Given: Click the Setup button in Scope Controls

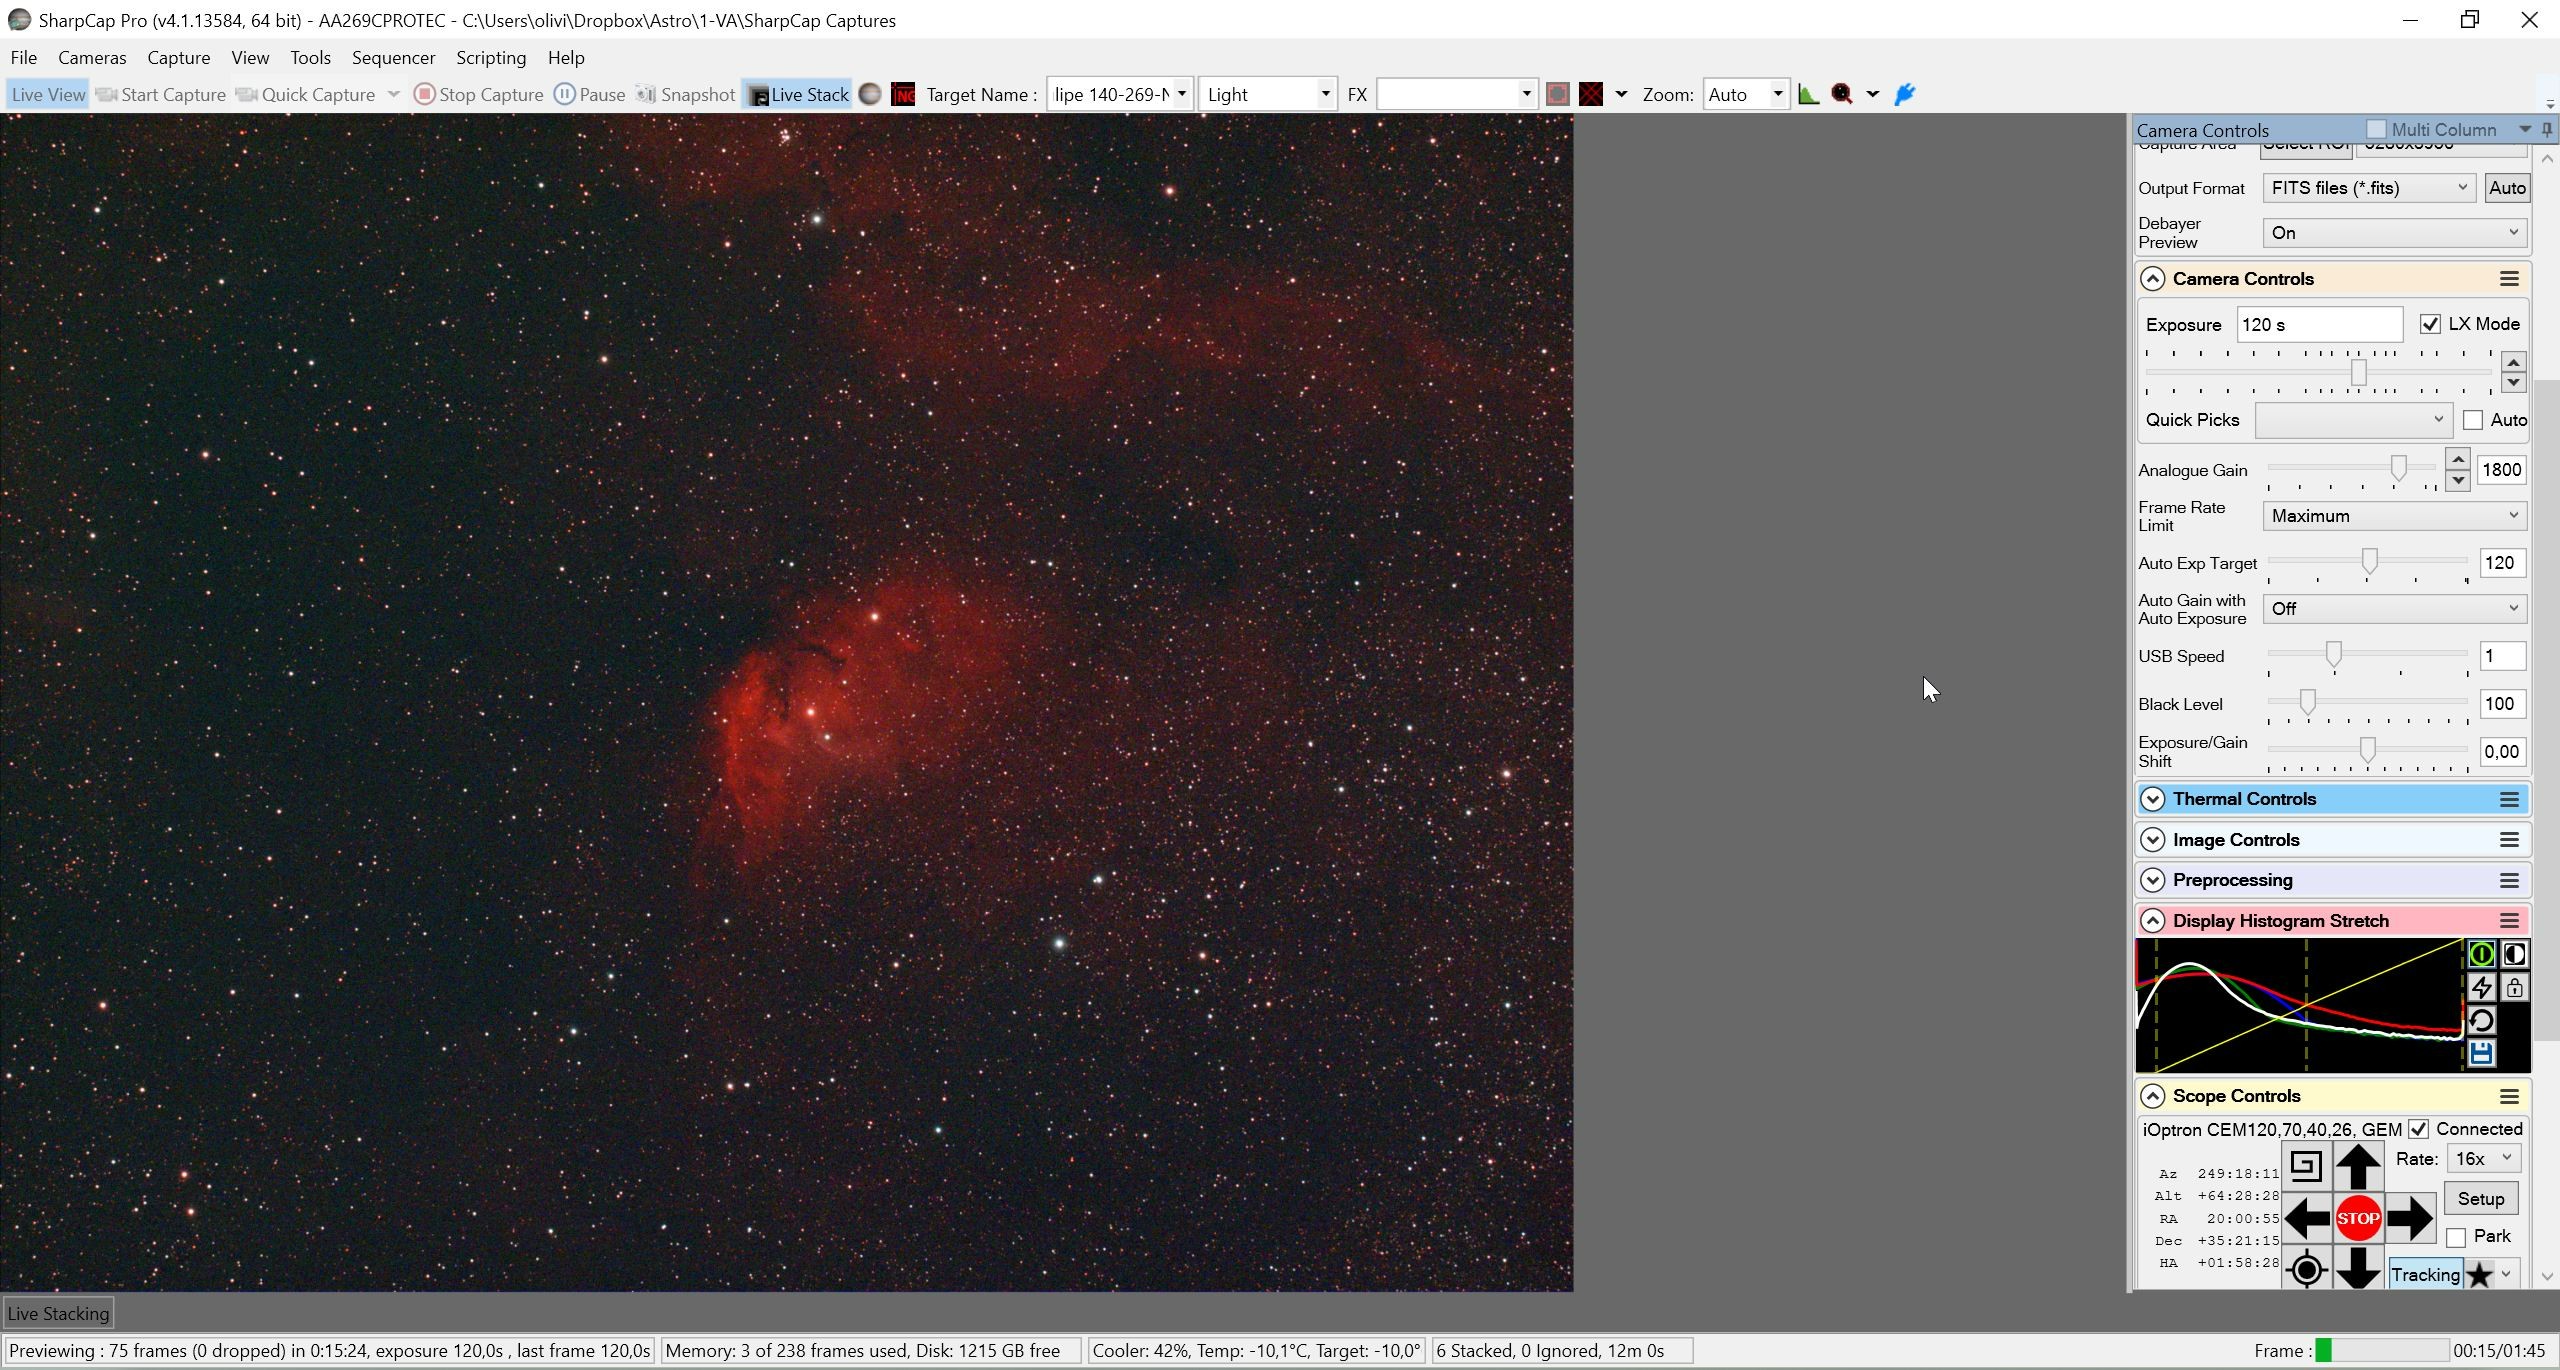Looking at the screenshot, I should pos(2480,1199).
